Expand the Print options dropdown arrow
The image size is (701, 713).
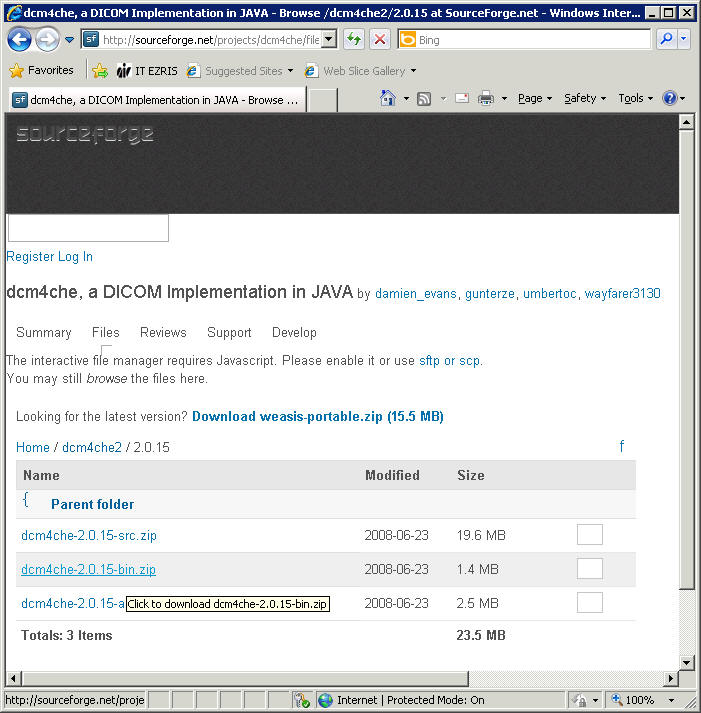pyautogui.click(x=504, y=98)
